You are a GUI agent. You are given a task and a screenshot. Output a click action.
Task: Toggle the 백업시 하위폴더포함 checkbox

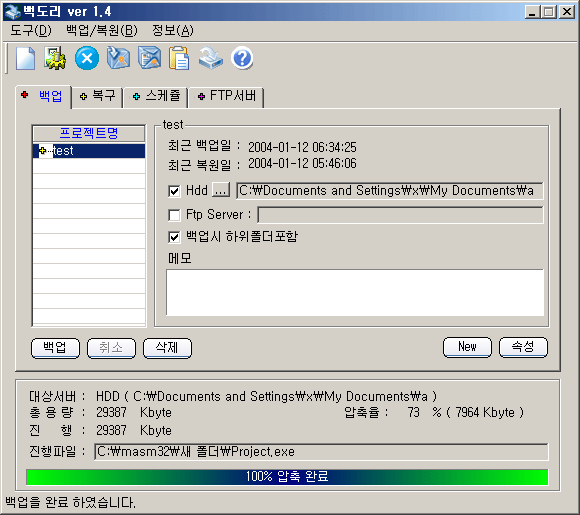(174, 237)
